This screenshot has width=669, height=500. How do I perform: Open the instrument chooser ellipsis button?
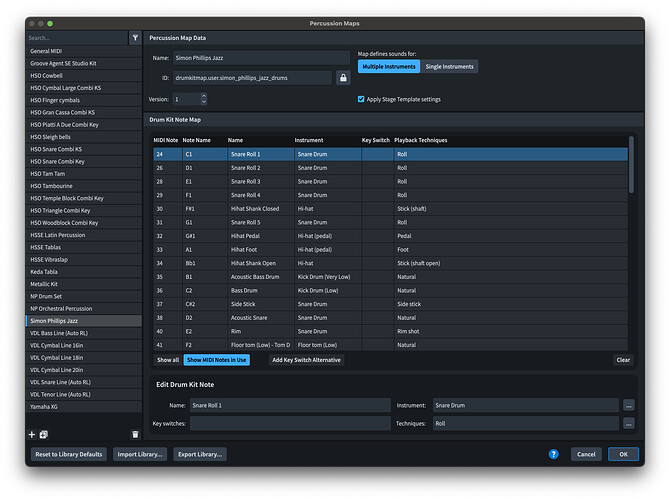point(628,405)
